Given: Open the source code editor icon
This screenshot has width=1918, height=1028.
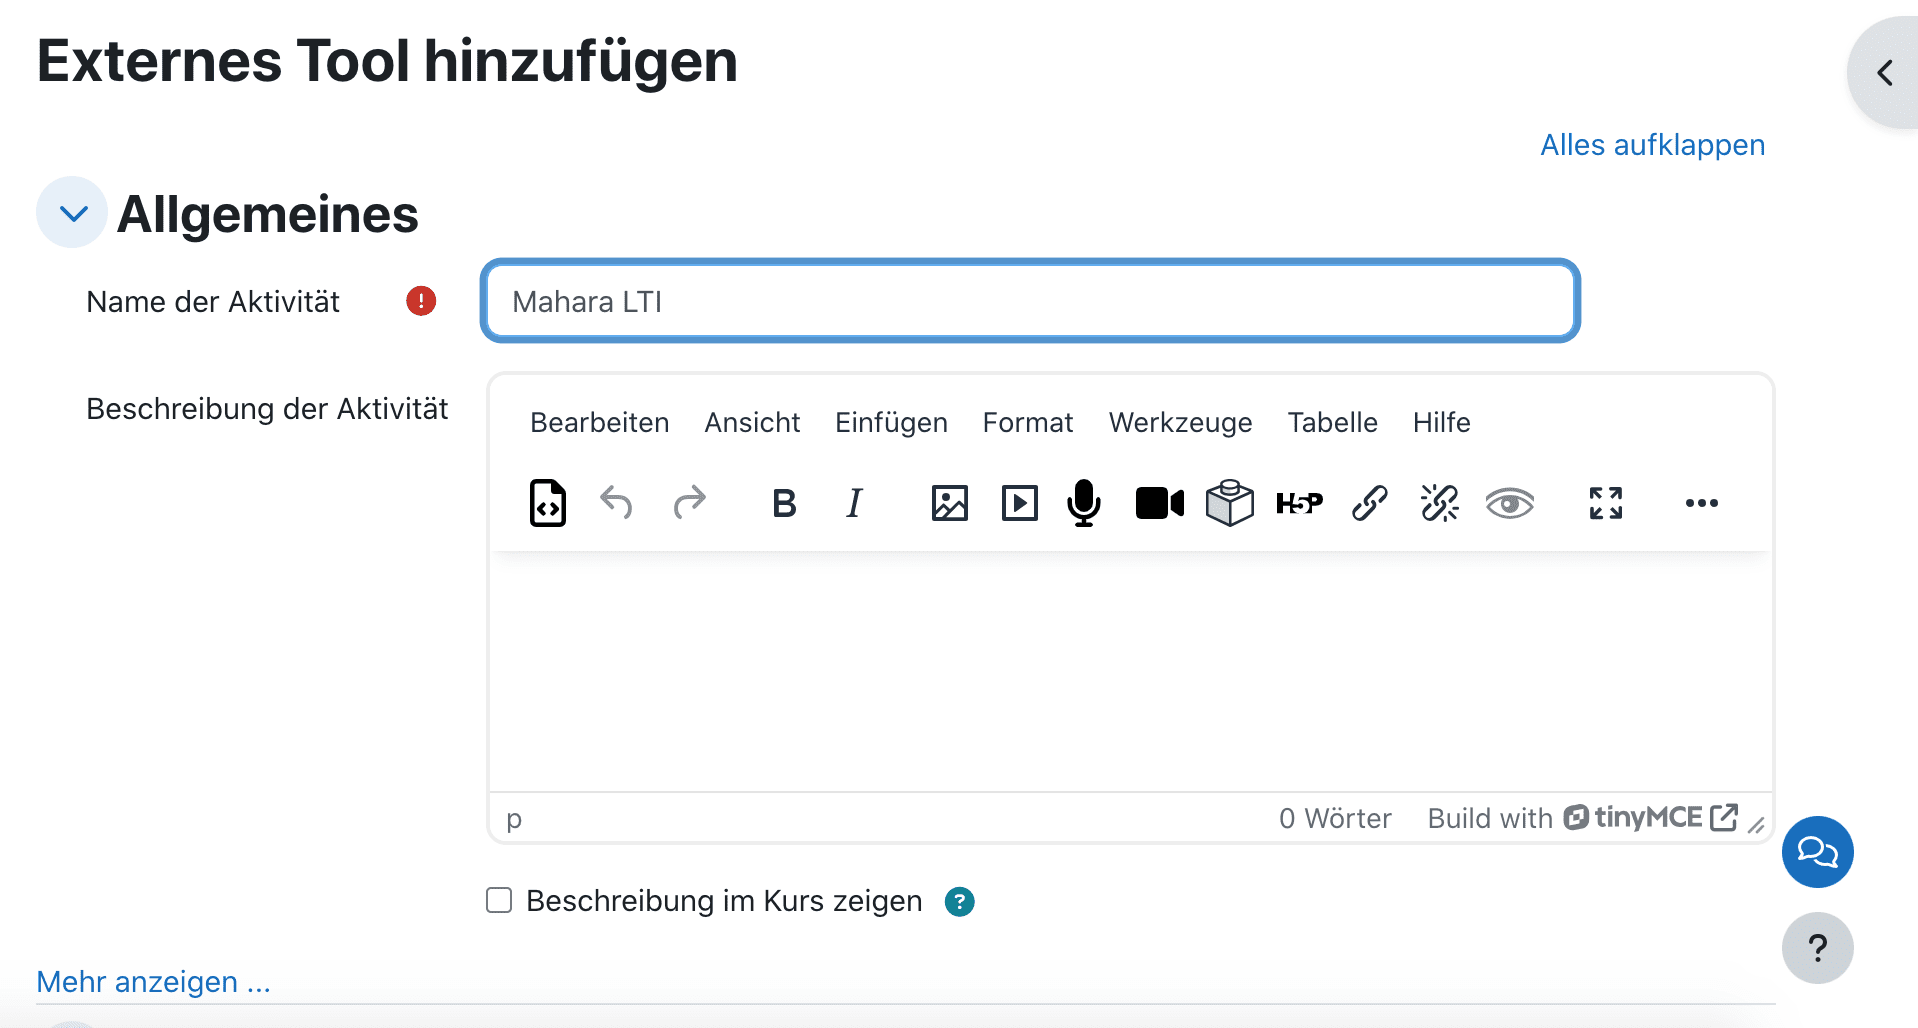Looking at the screenshot, I should 547,503.
